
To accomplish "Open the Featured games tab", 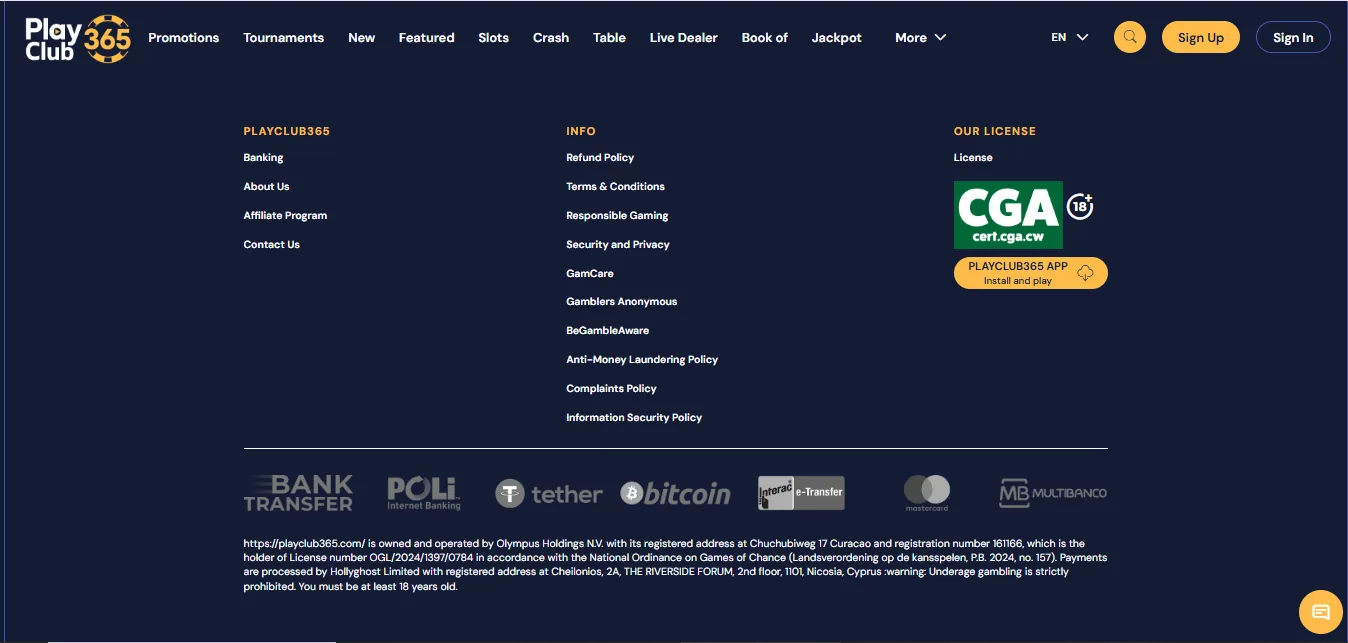I will pos(427,38).
